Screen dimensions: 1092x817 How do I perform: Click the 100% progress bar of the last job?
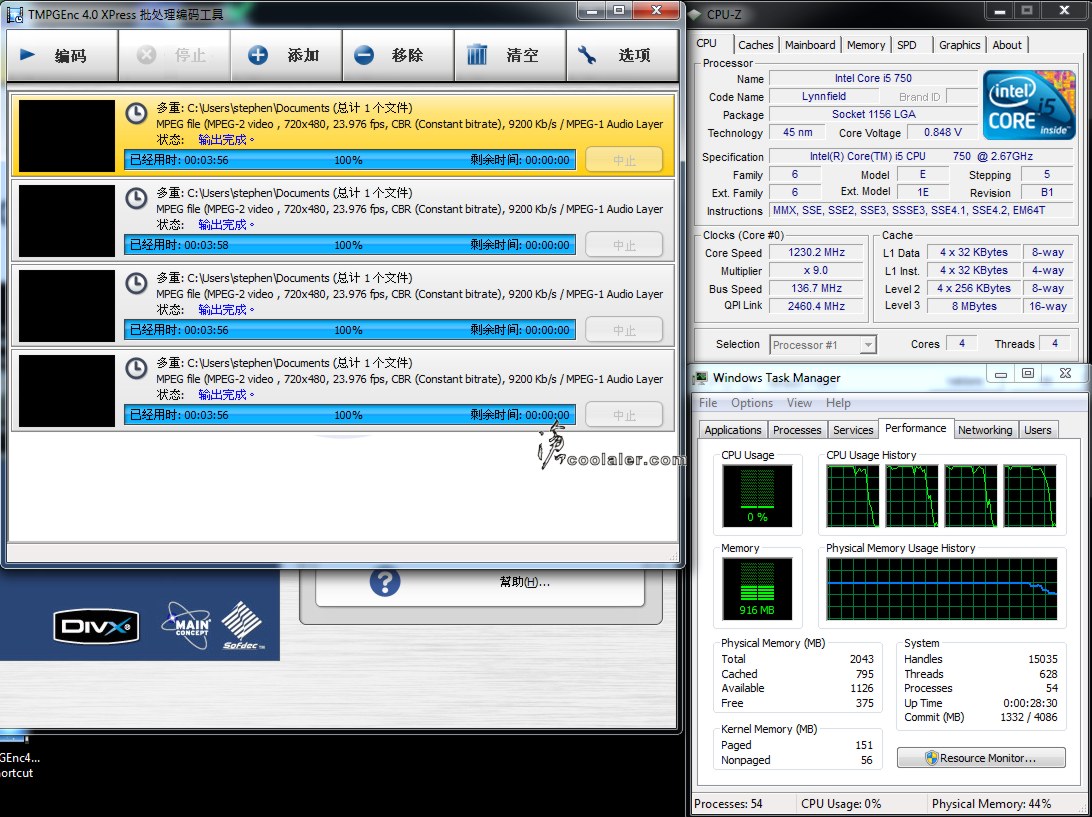coord(350,414)
